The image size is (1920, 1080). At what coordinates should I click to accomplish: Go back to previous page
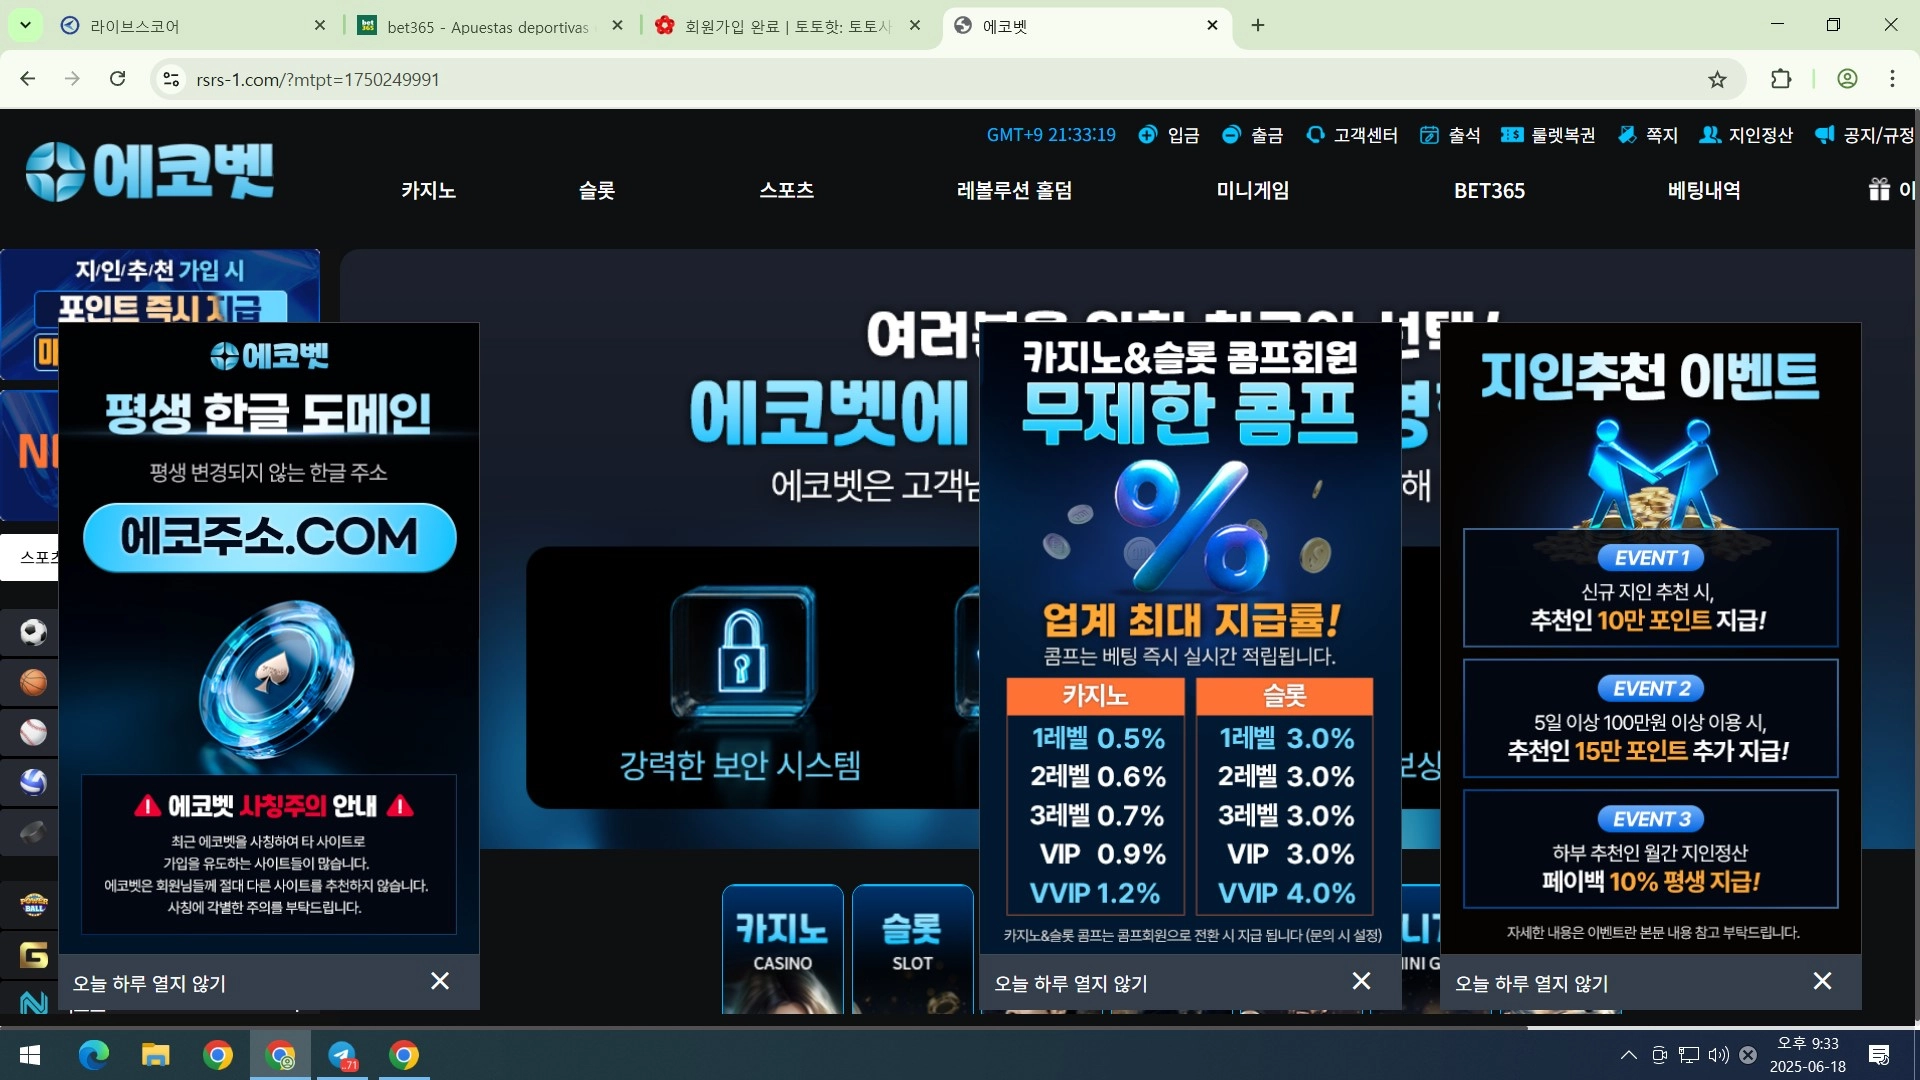[28, 79]
